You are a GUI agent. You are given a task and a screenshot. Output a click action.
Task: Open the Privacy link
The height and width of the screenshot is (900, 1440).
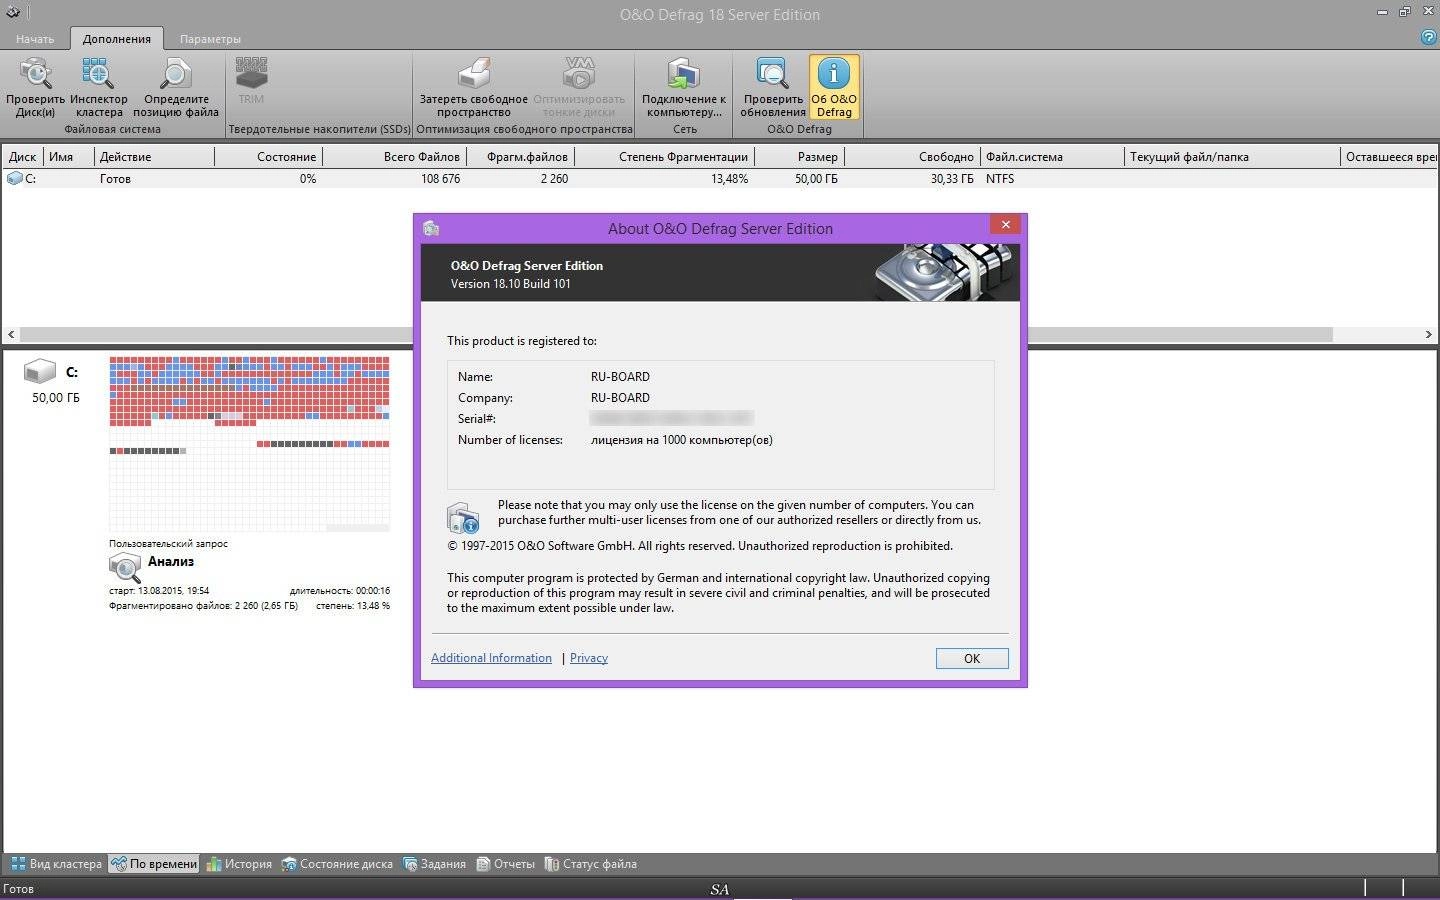(x=589, y=658)
